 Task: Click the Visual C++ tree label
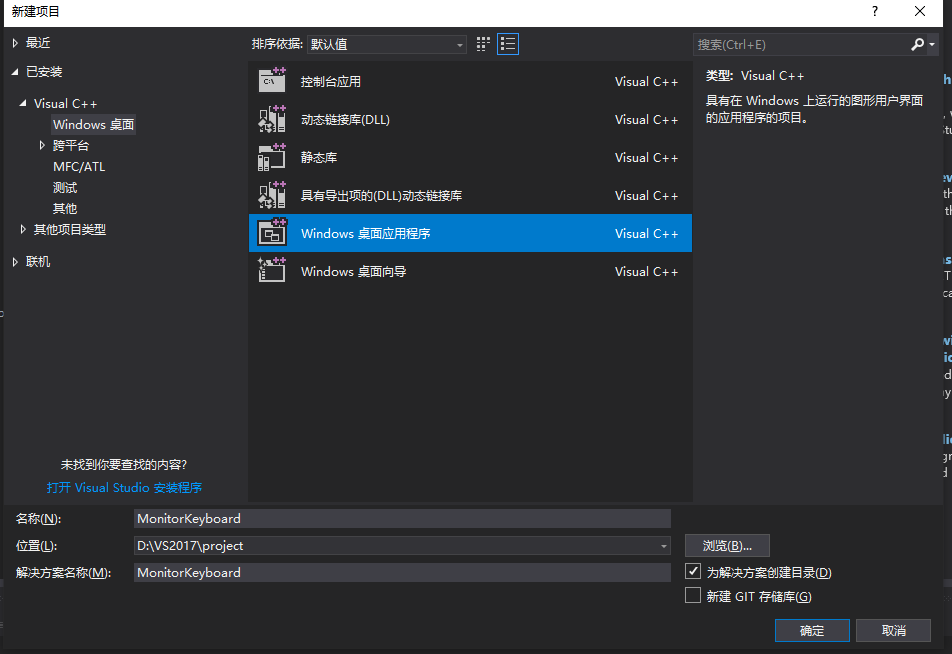[x=66, y=103]
